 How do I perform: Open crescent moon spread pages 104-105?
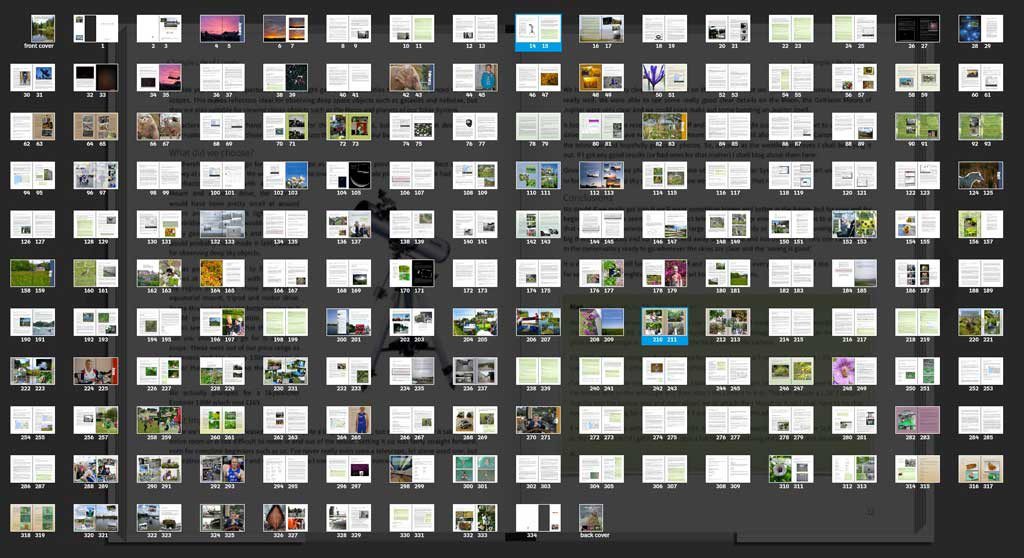pyautogui.click(x=348, y=176)
